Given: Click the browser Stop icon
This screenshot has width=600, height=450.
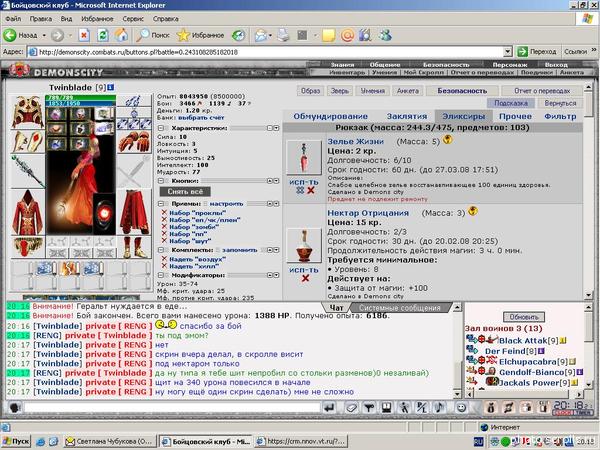Looking at the screenshot, I should tap(84, 36).
